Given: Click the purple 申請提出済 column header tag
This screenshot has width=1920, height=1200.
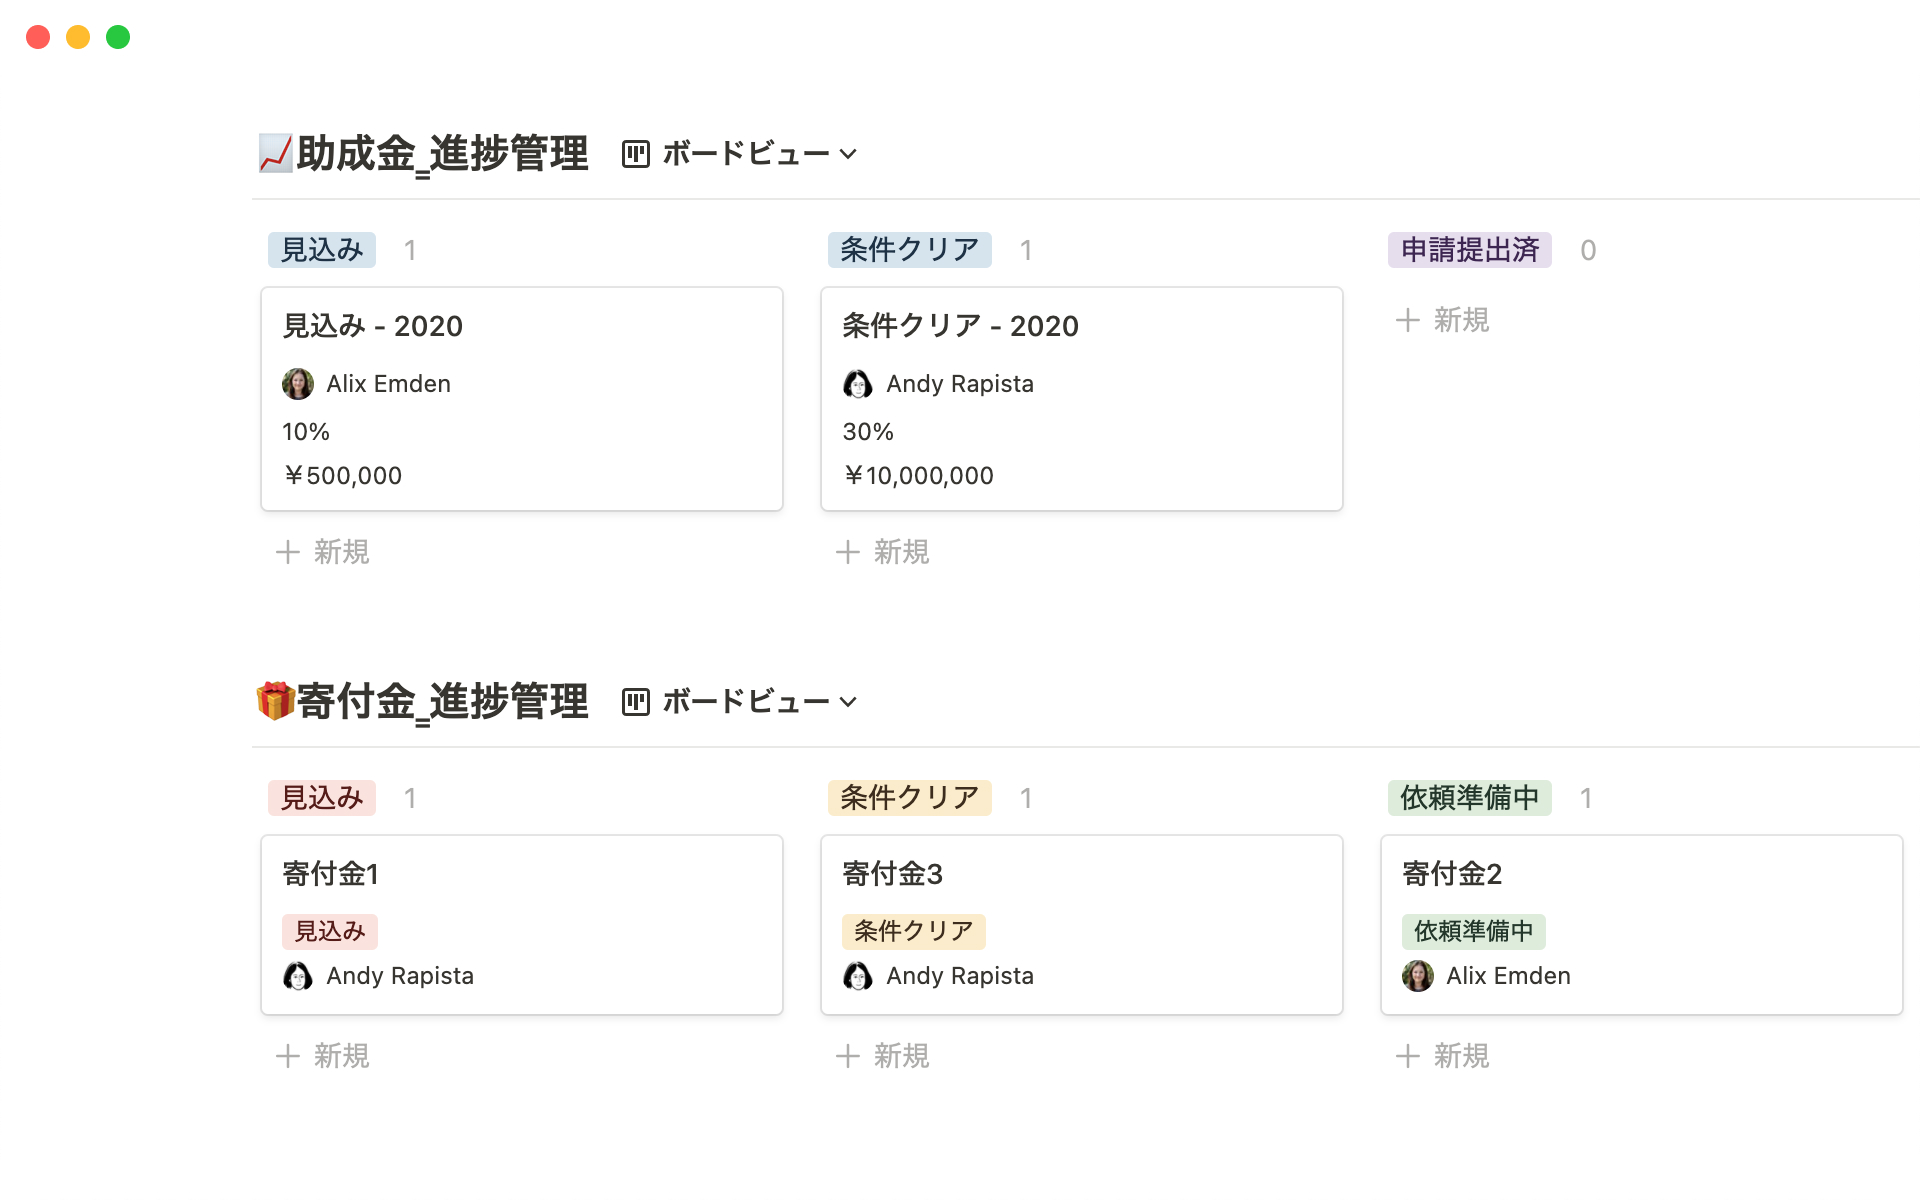Looking at the screenshot, I should (x=1469, y=250).
